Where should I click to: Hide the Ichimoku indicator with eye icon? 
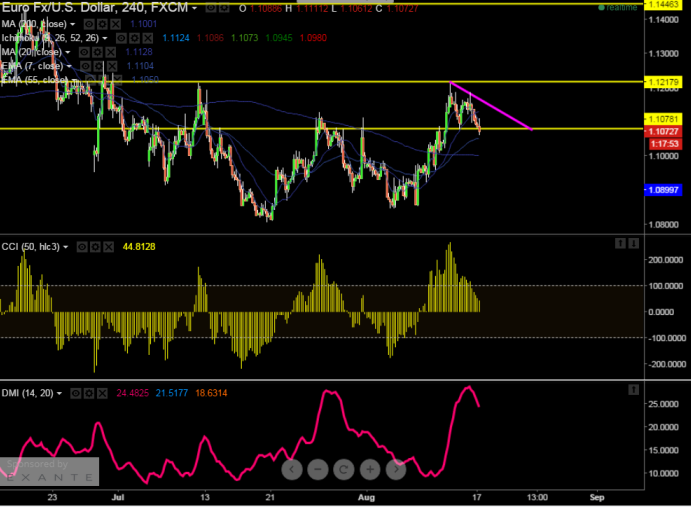coord(122,38)
